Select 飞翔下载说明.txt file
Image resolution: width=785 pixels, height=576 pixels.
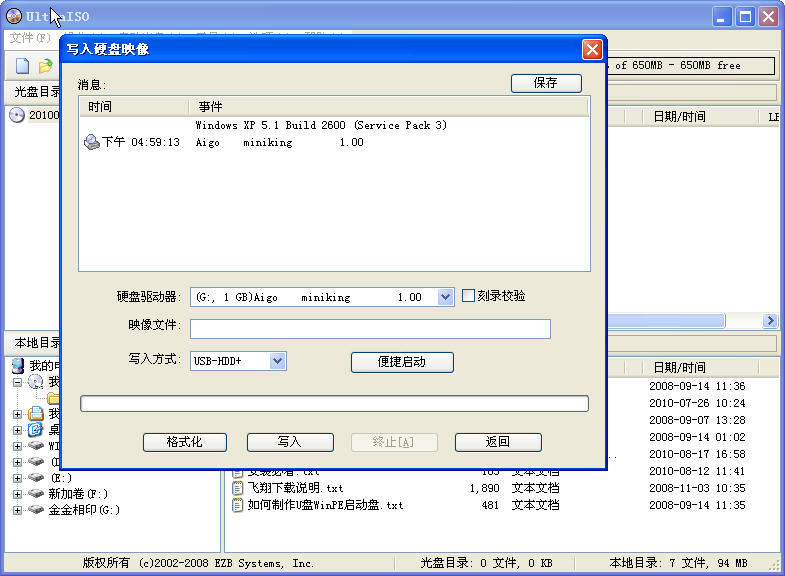click(x=295, y=488)
